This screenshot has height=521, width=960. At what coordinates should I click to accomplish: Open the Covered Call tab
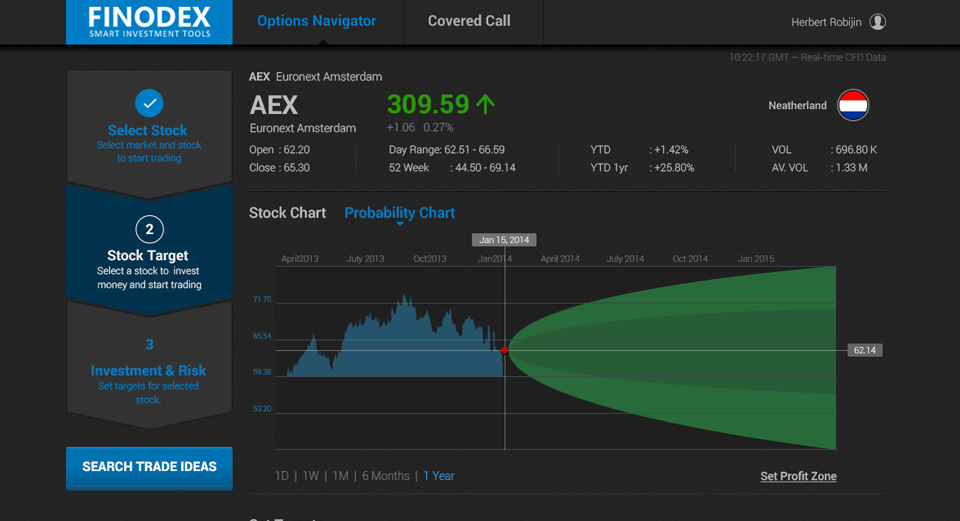click(469, 21)
